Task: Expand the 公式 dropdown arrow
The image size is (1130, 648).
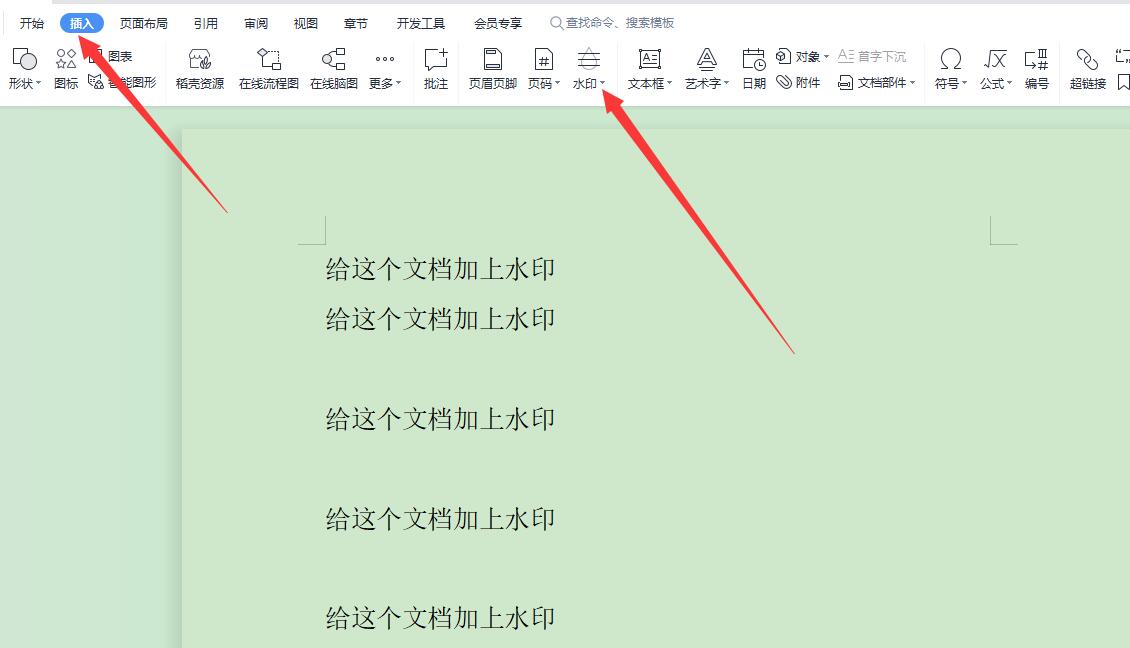Action: coord(1009,84)
